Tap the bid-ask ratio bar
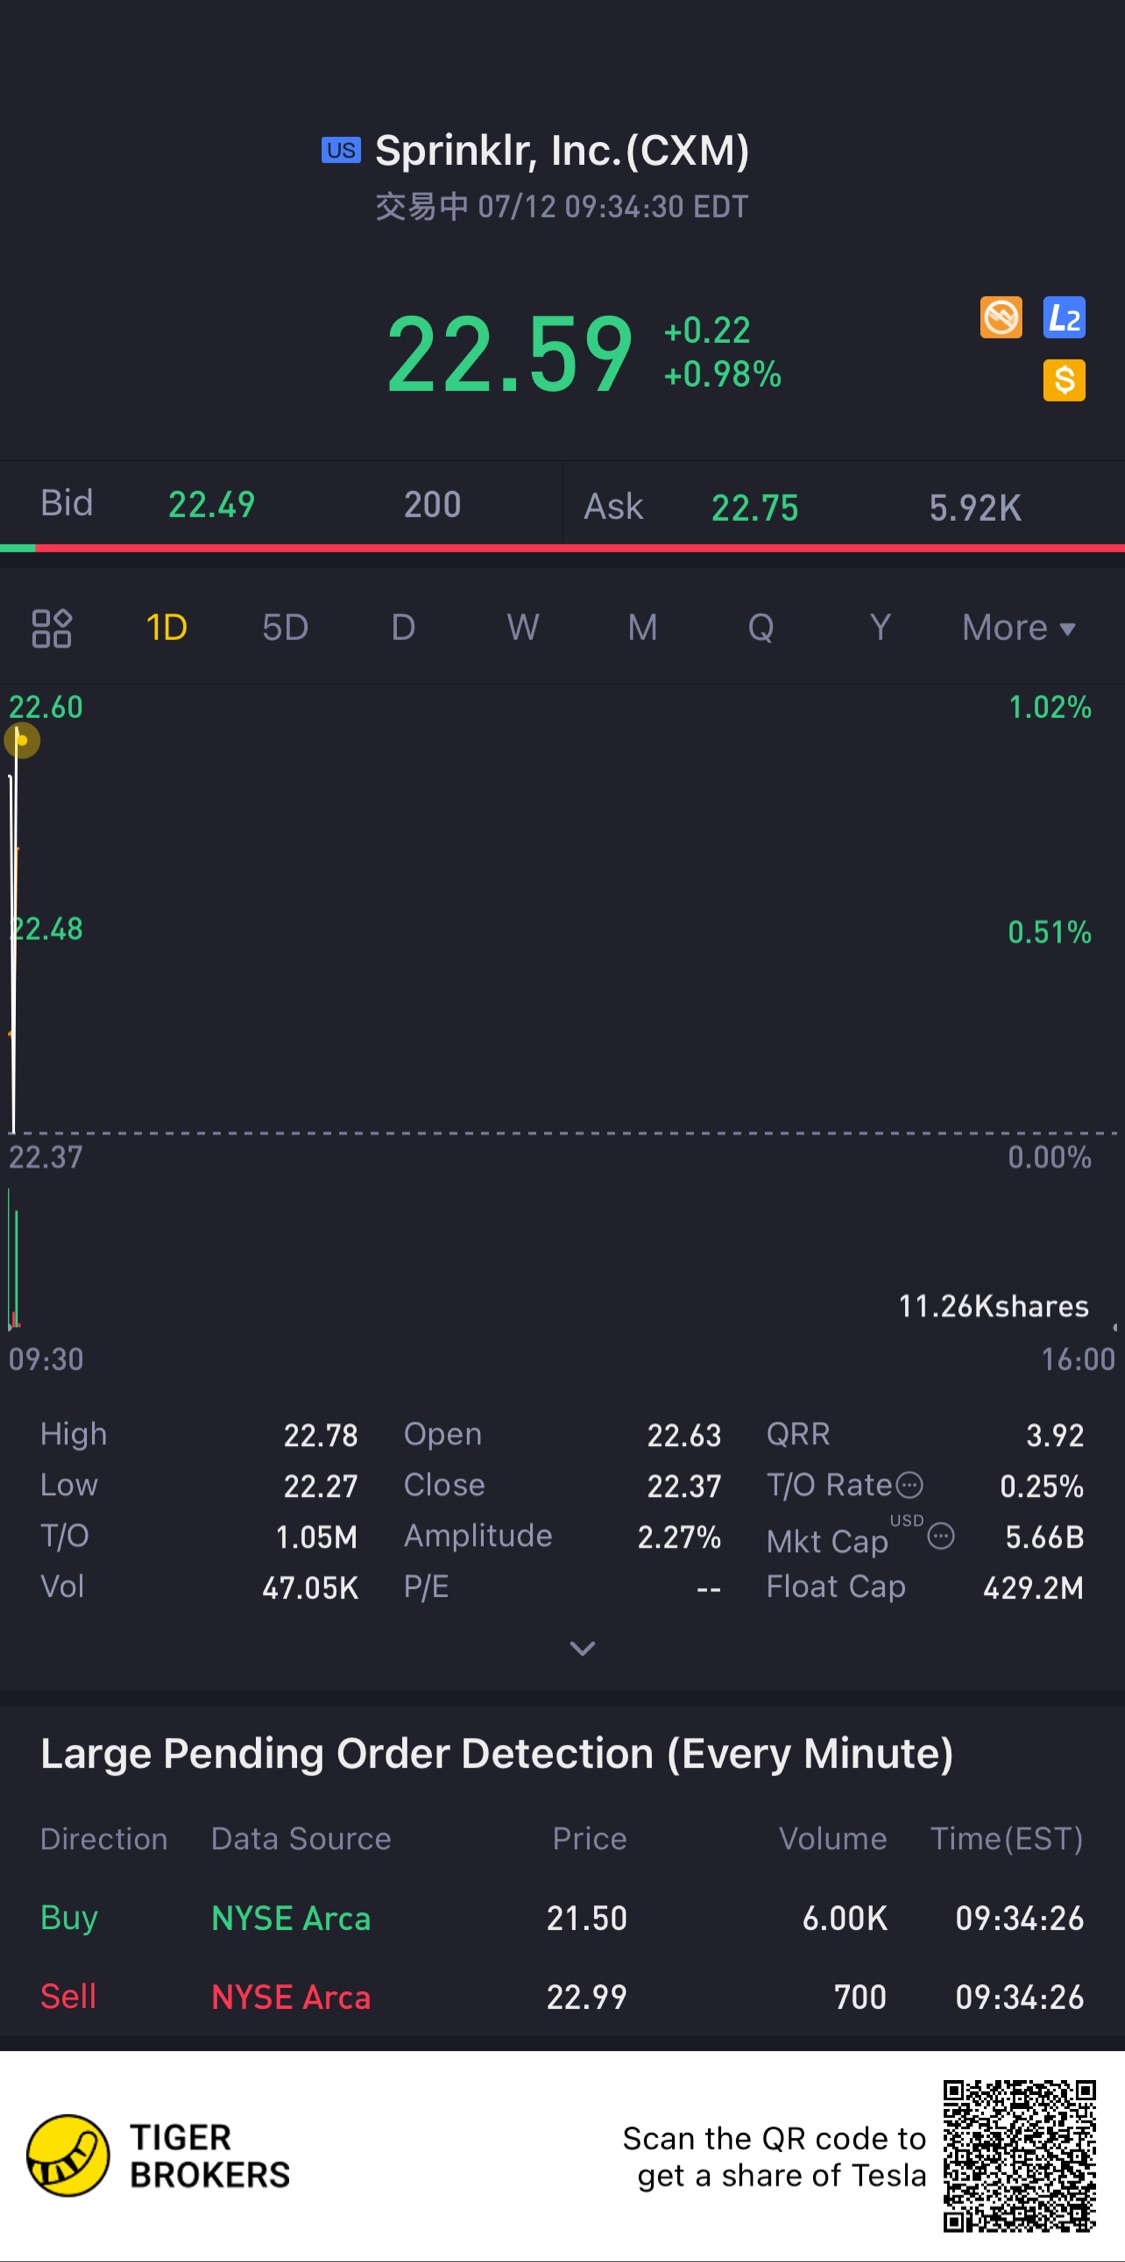This screenshot has width=1125, height=2262. (x=562, y=548)
